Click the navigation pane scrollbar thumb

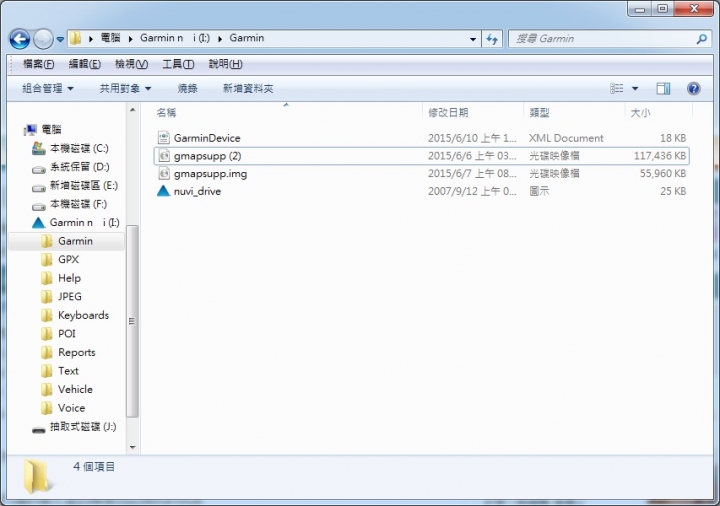coord(132,320)
